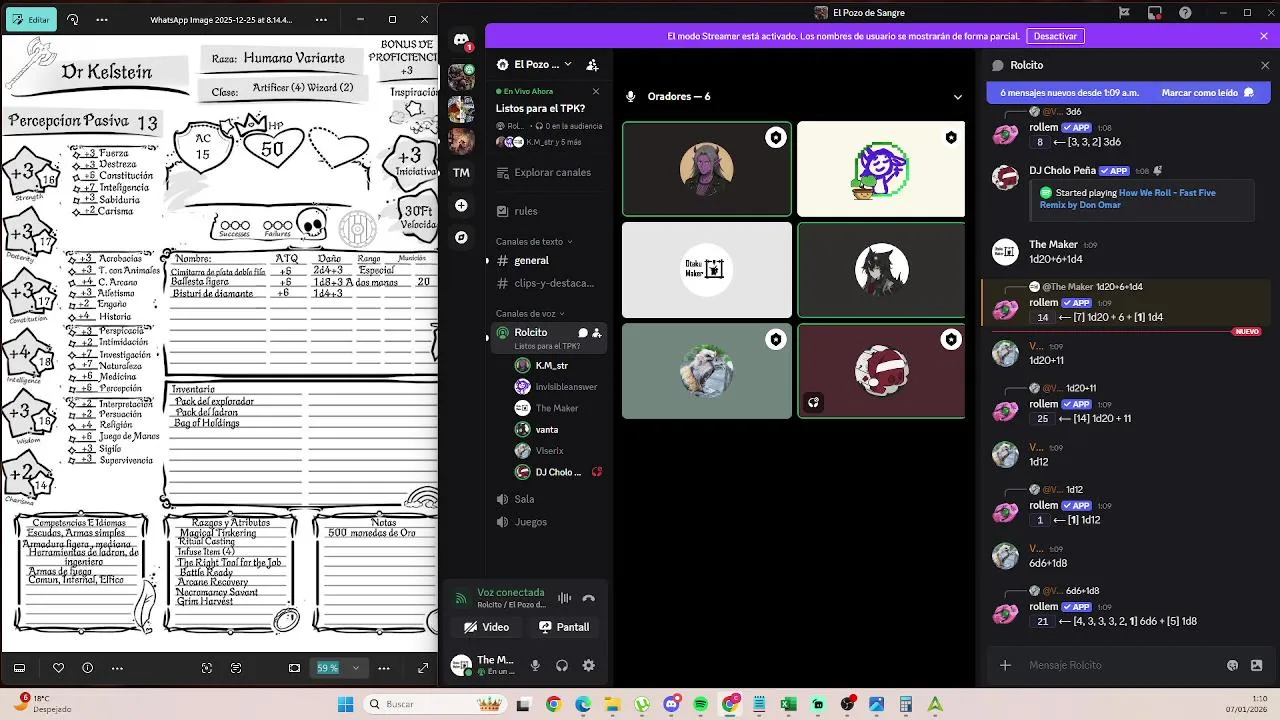Viewport: 1280px width, 720px height.
Task: Click add a server plus icon
Action: click(x=461, y=205)
